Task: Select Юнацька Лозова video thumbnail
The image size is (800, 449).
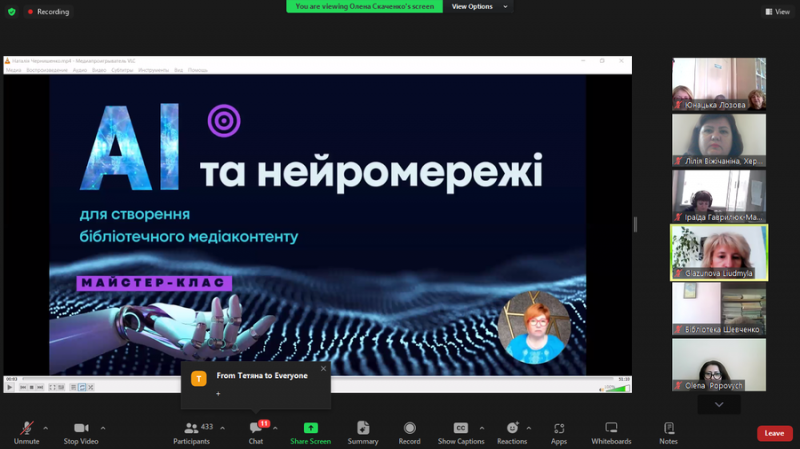Action: pos(719,84)
